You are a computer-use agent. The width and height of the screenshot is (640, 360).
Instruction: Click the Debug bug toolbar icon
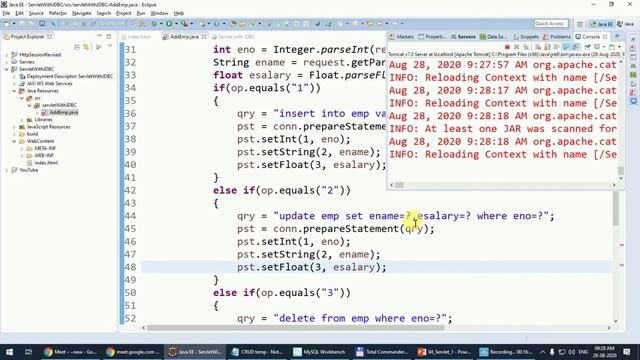(154, 24)
